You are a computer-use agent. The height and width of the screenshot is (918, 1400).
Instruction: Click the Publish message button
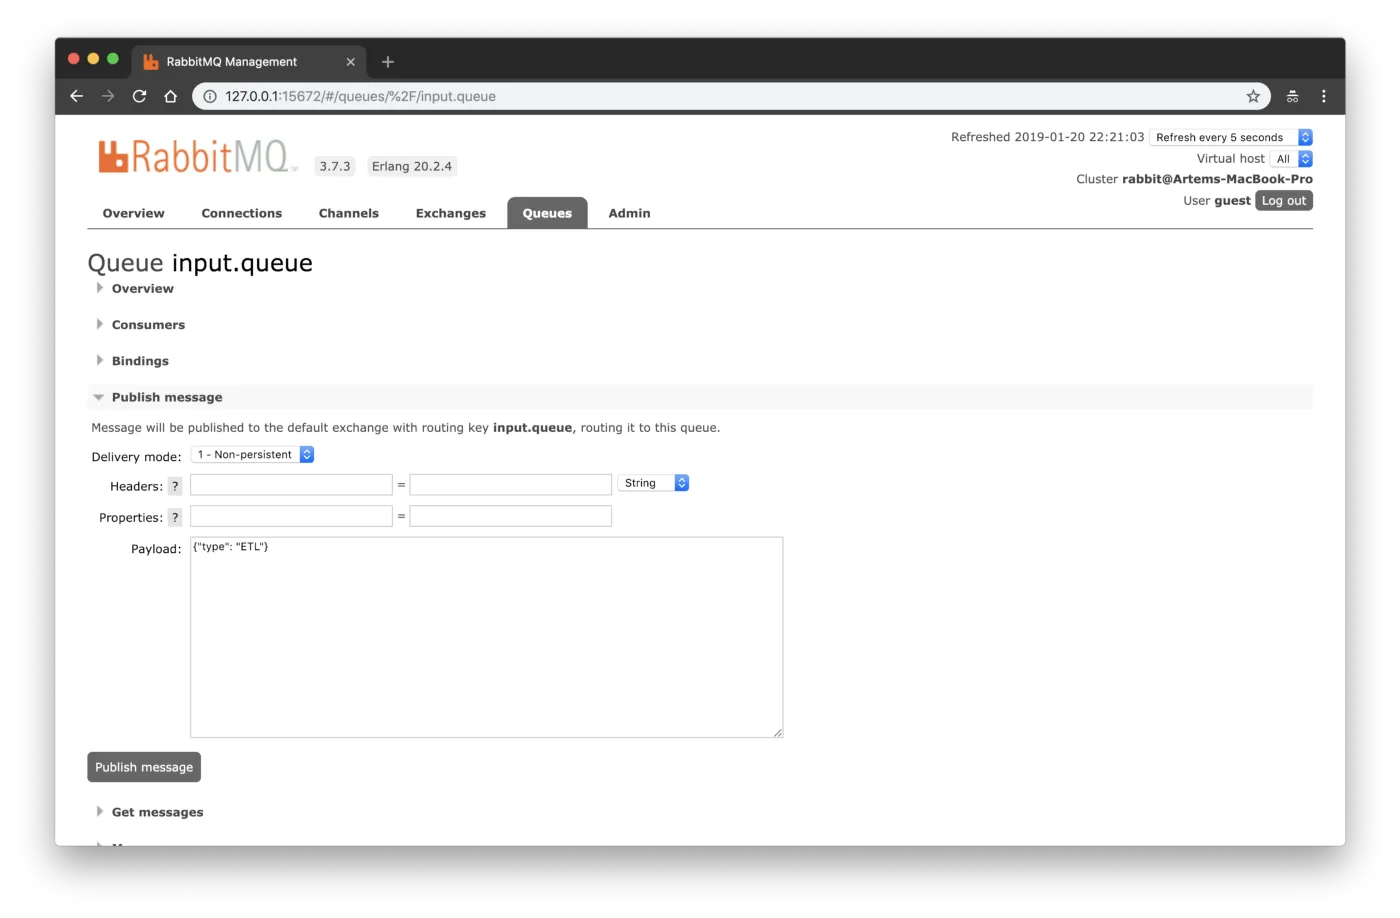coord(144,767)
